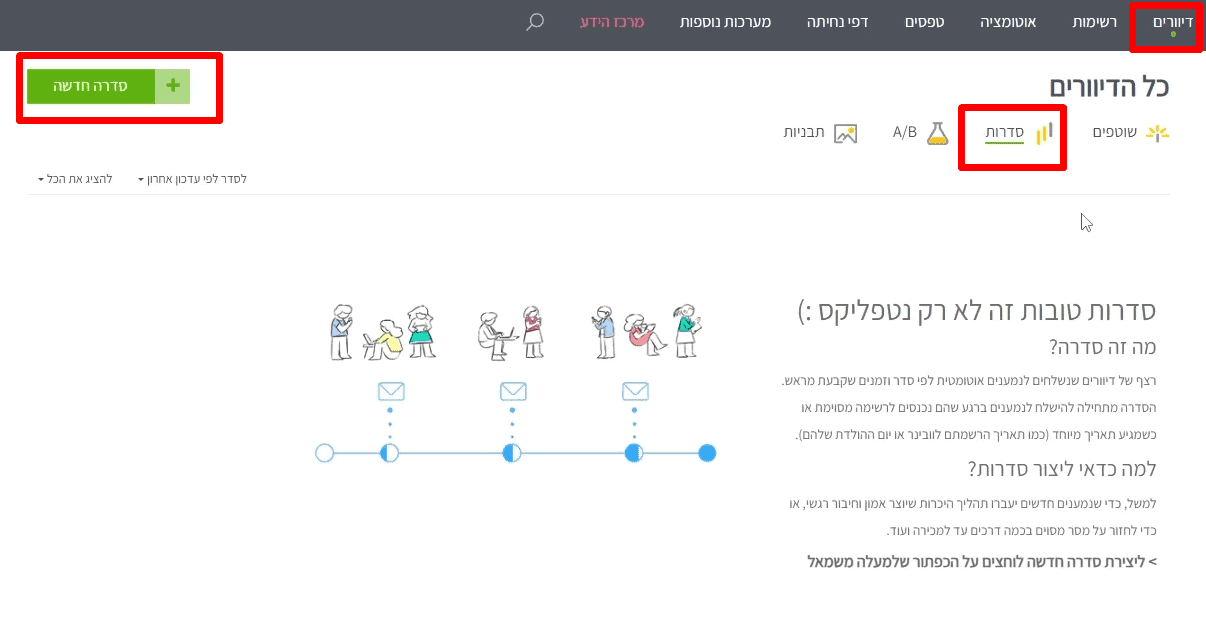Viewport: 1206px width, 641px height.
Task: Click the שוטפים yellow burst icon
Action: tap(1157, 133)
